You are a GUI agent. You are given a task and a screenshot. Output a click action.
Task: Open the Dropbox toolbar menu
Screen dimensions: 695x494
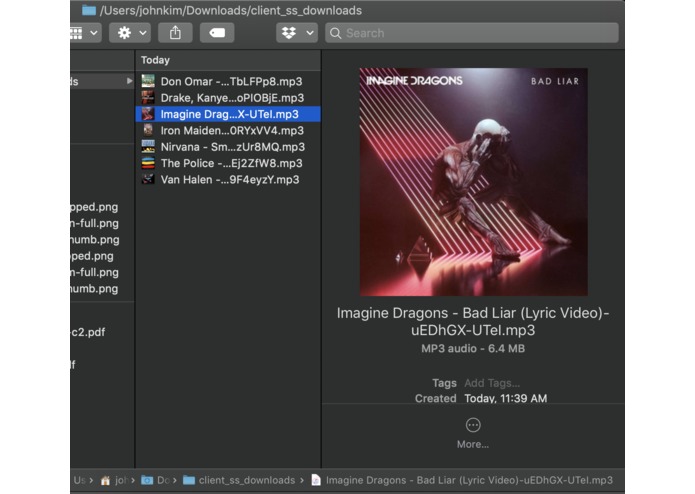(297, 33)
